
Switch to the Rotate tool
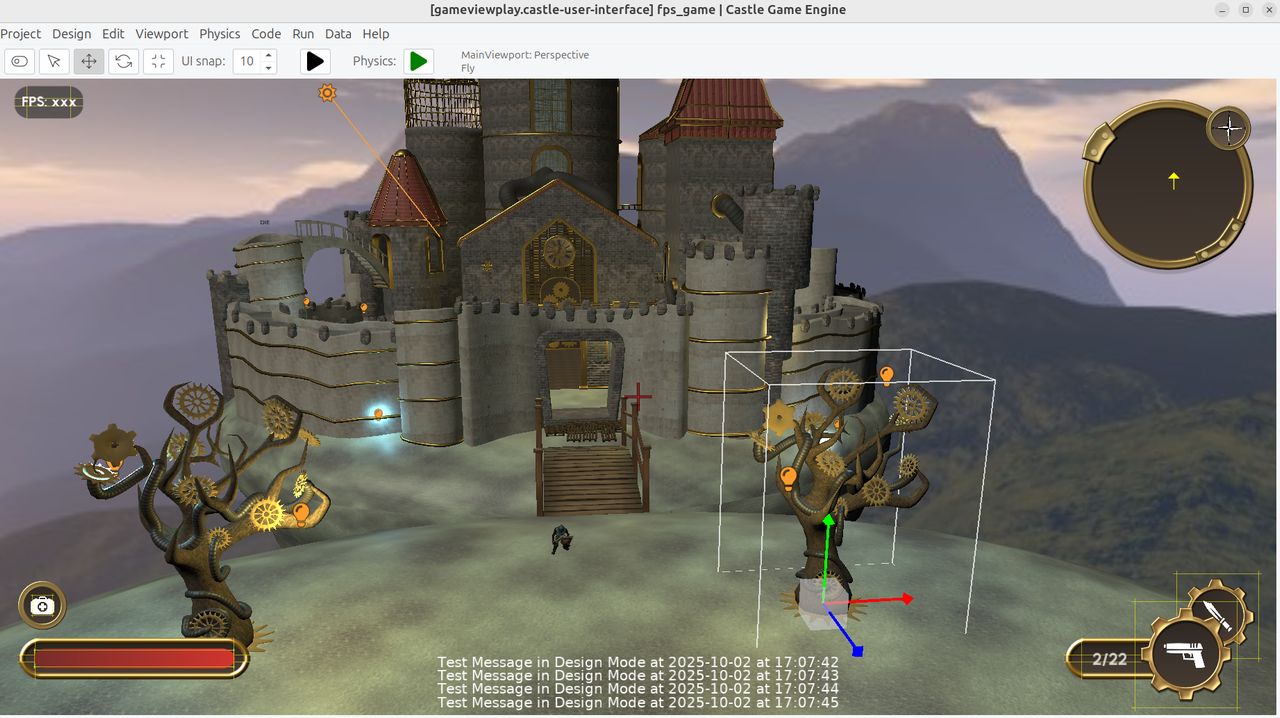(x=123, y=61)
